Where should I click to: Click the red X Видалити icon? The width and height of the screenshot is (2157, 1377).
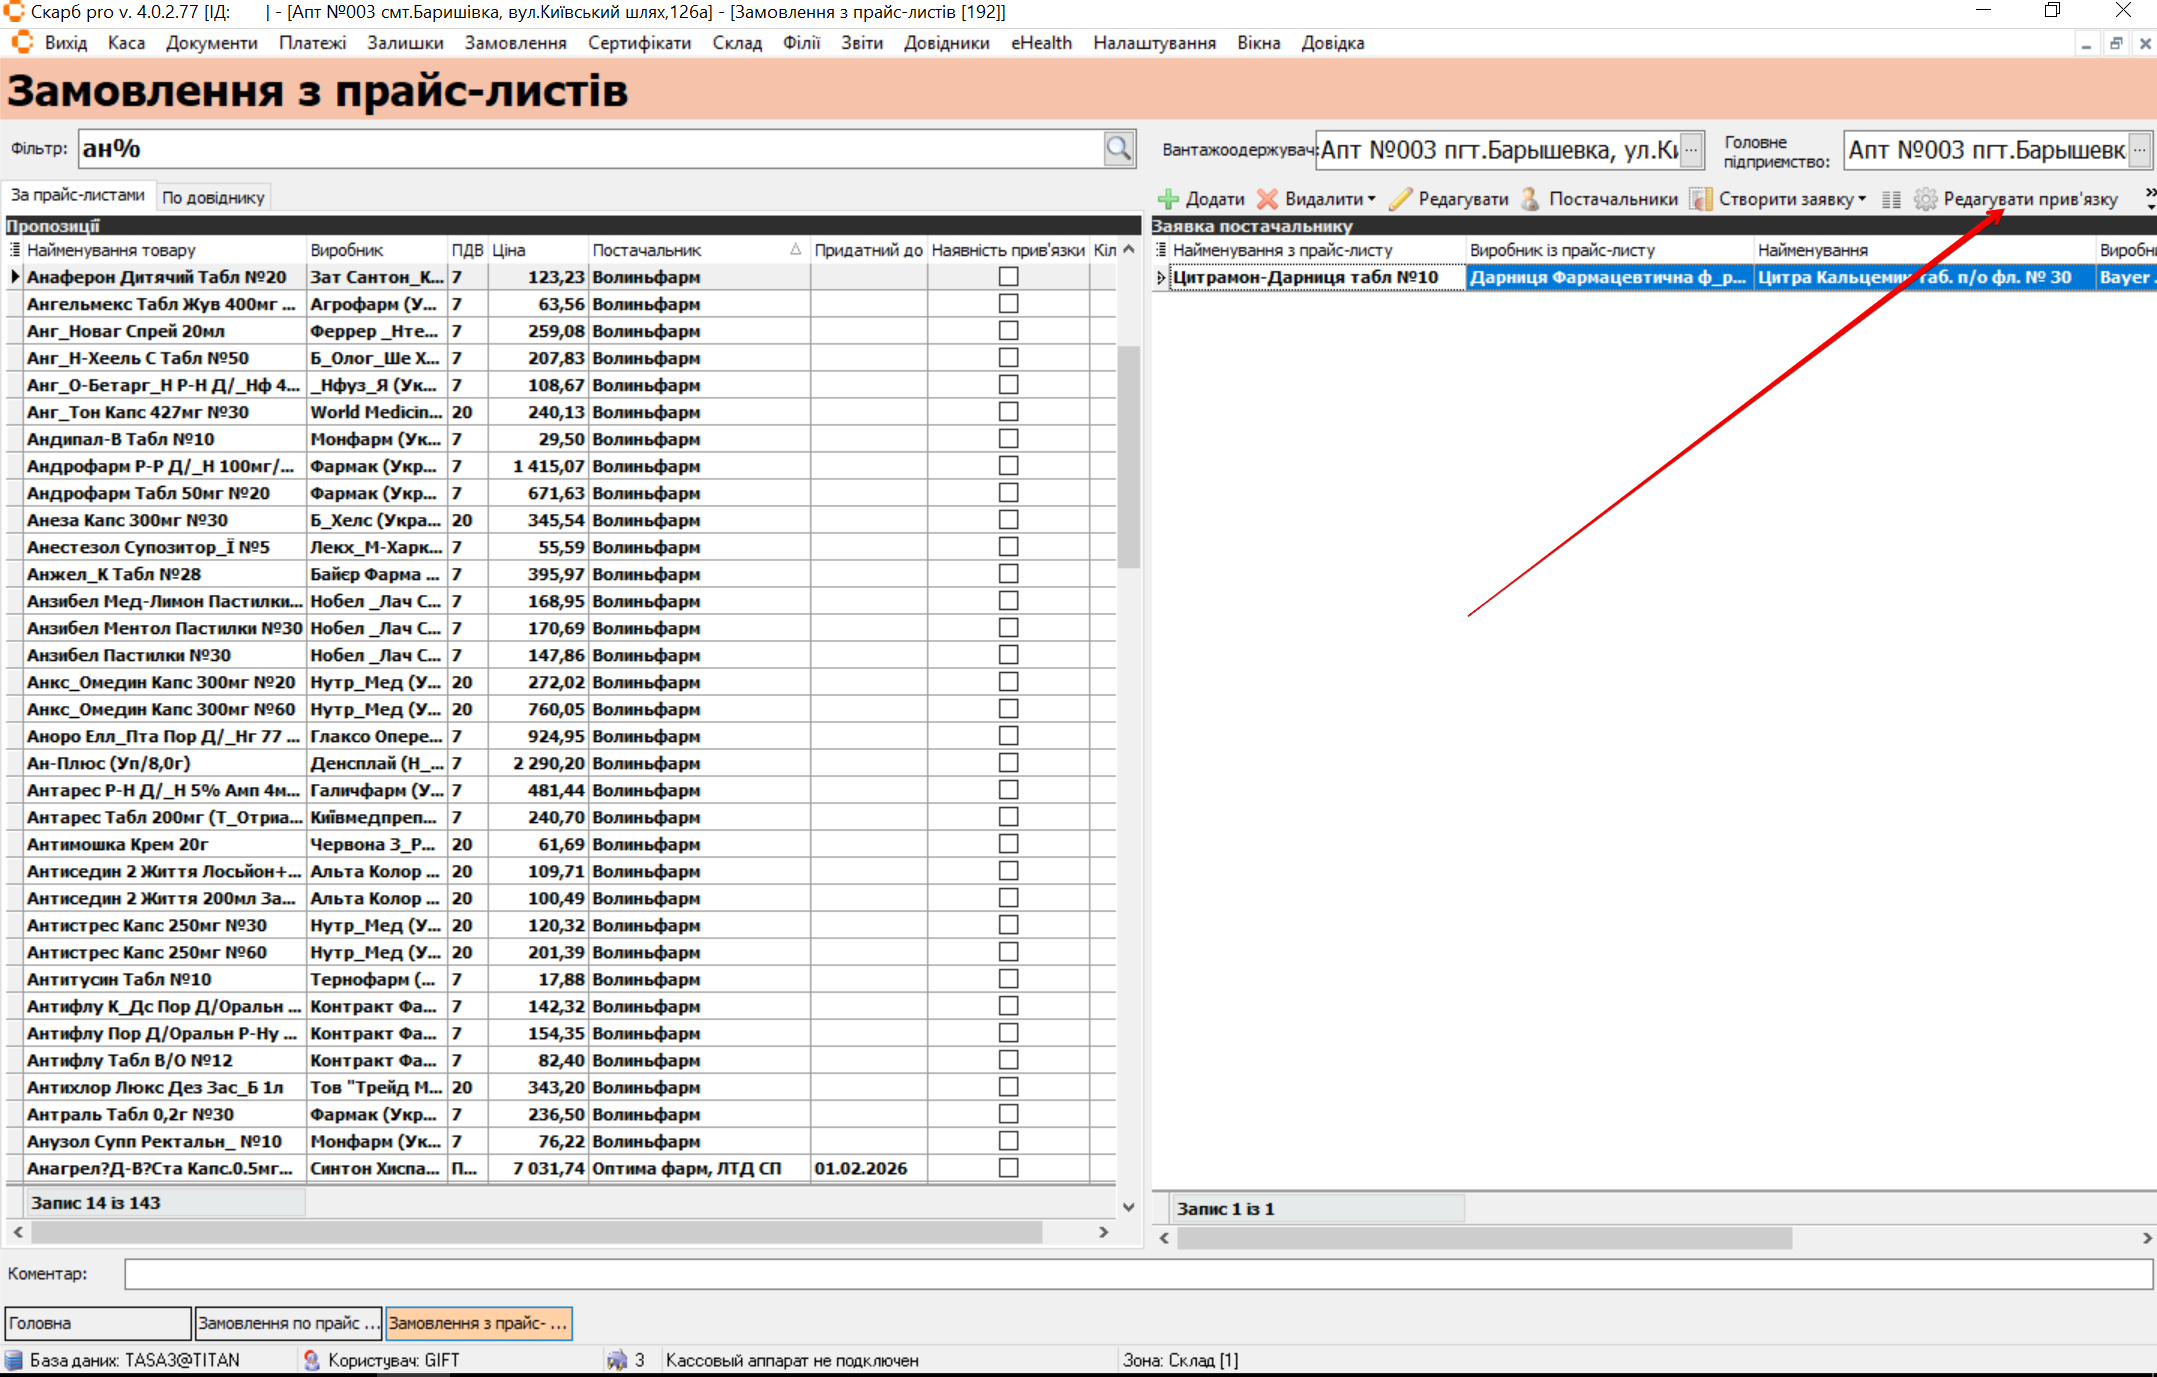click(1267, 199)
